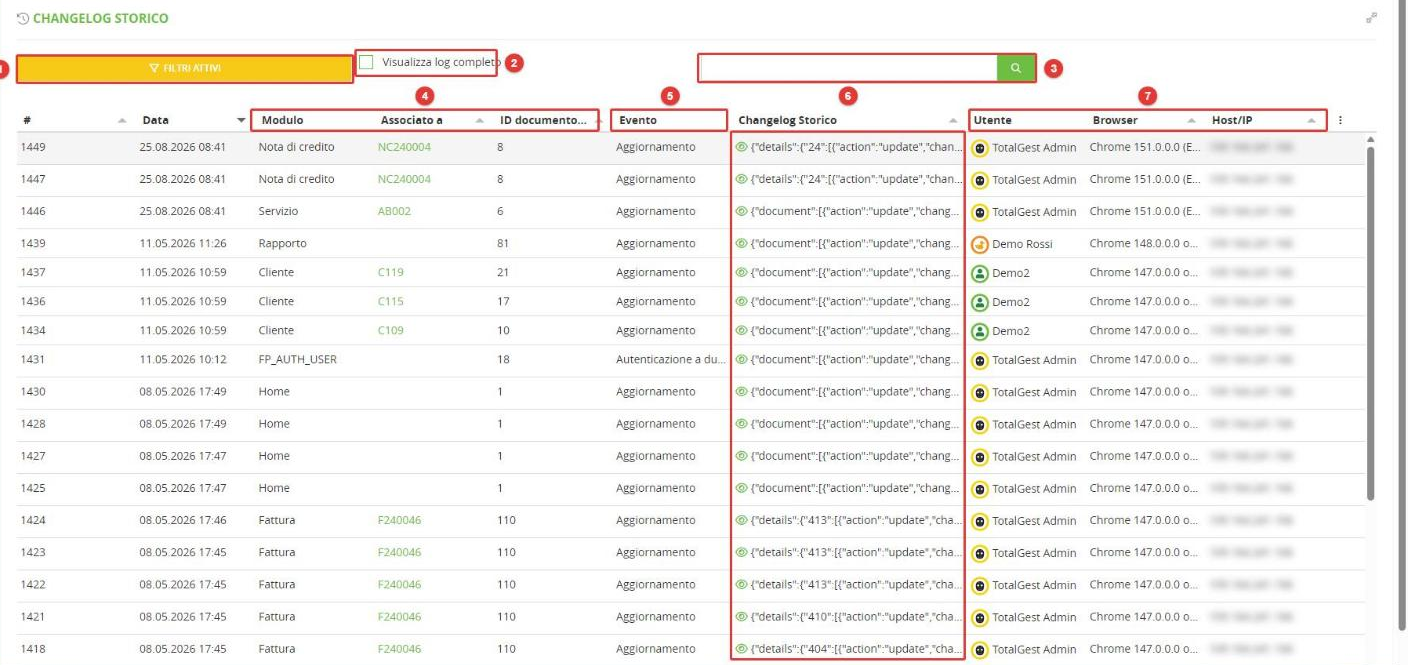The width and height of the screenshot is (1408, 665).
Task: Click the eye icon in row 1439
Action: pos(741,244)
